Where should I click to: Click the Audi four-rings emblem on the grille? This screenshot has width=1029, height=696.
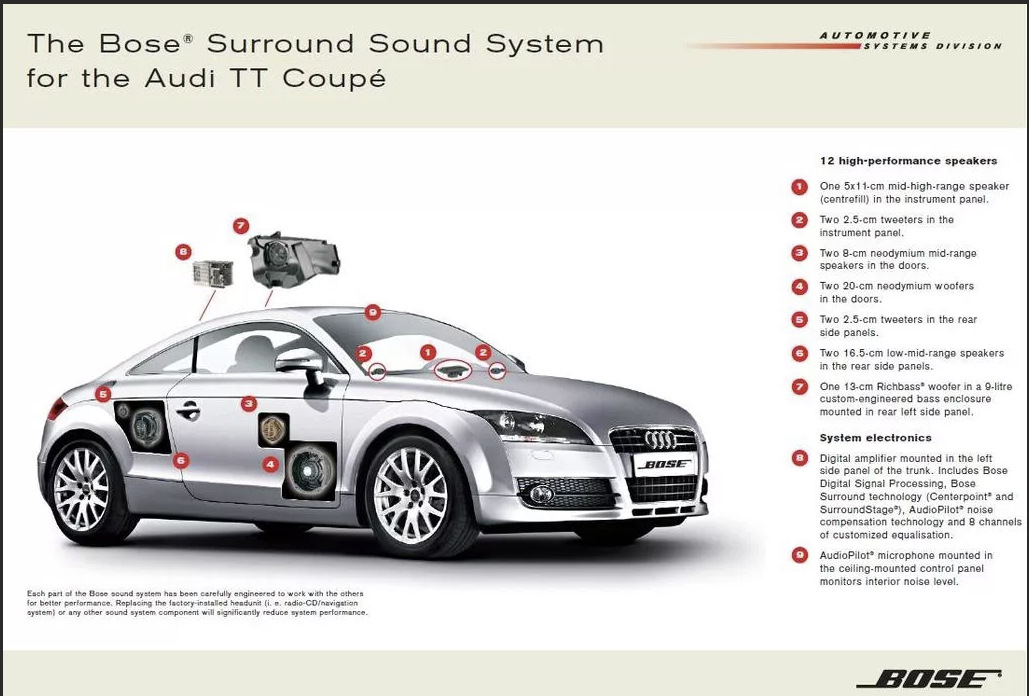tap(660, 440)
